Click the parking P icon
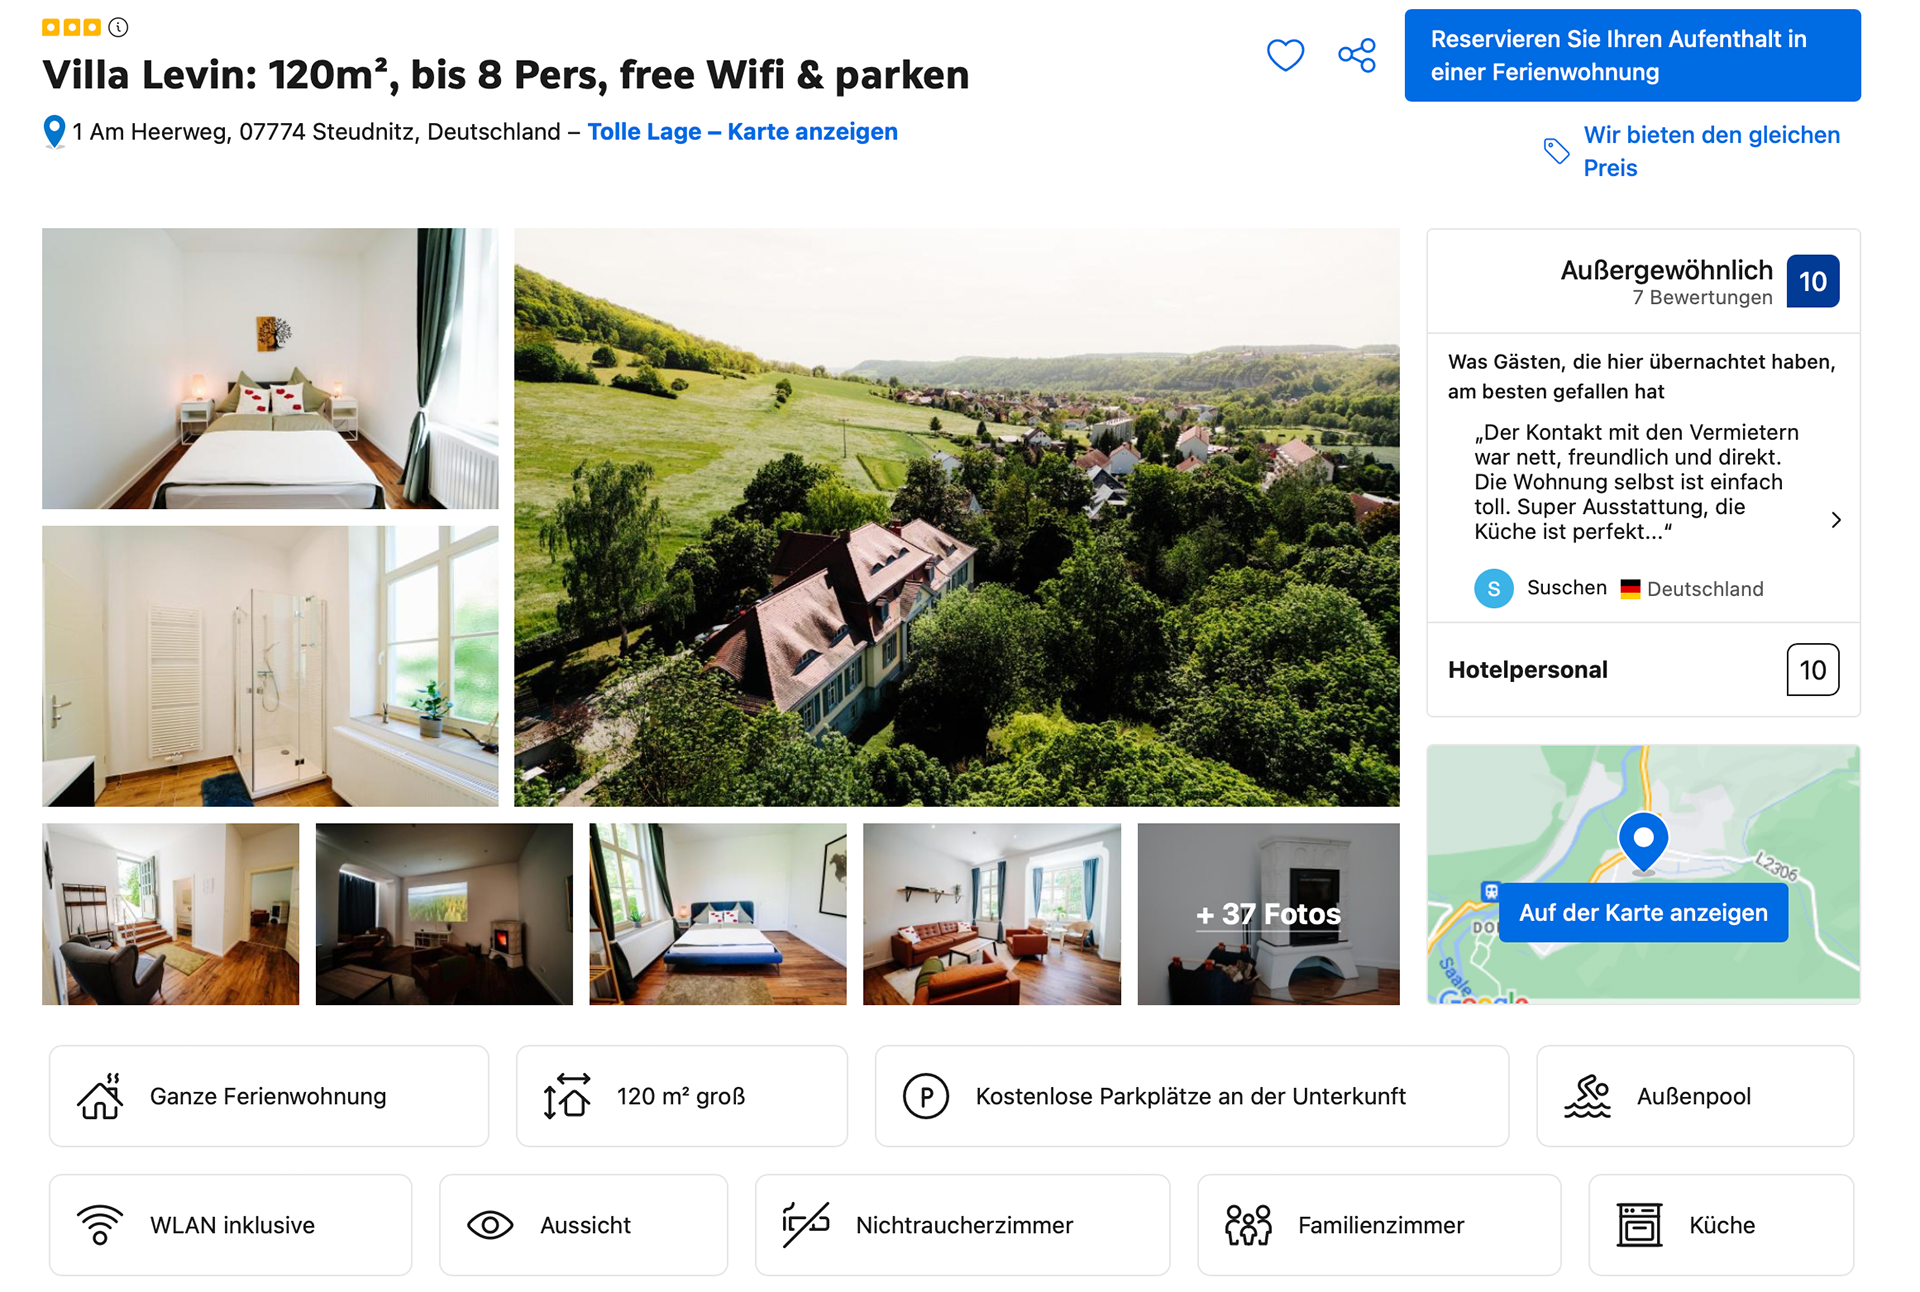Image resolution: width=1920 pixels, height=1292 pixels. (926, 1096)
